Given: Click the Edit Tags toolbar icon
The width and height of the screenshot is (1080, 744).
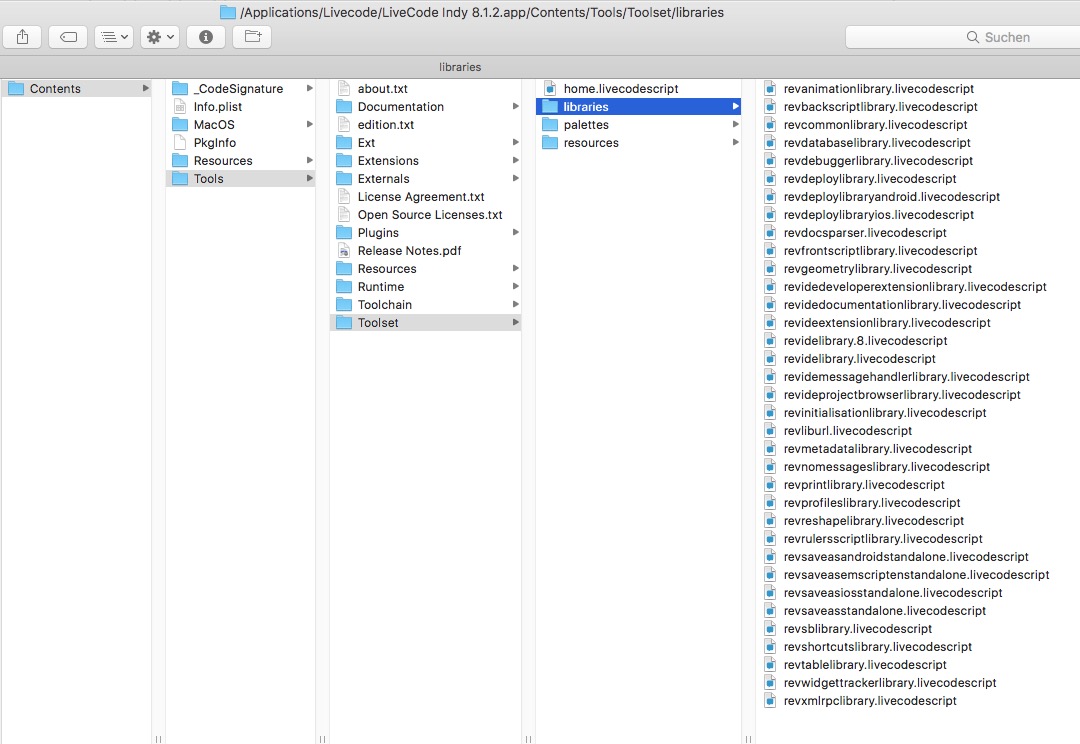Looking at the screenshot, I should [68, 37].
